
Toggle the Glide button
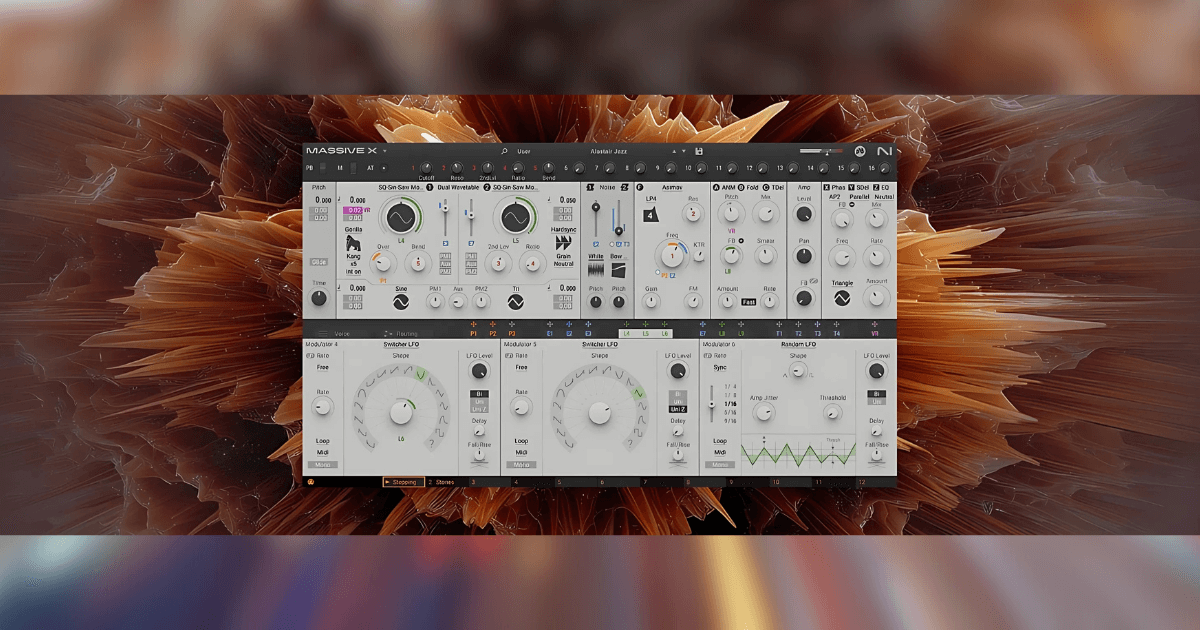tap(319, 262)
